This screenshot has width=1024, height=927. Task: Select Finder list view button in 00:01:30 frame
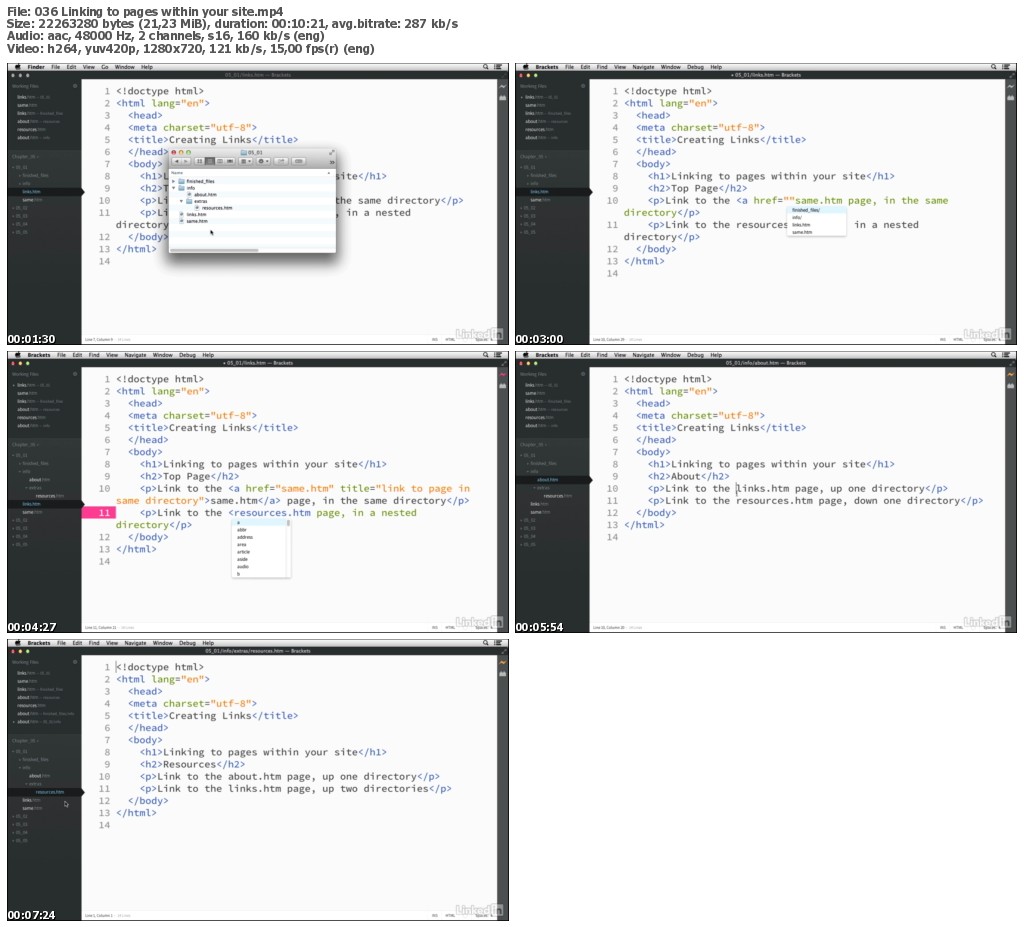[210, 161]
